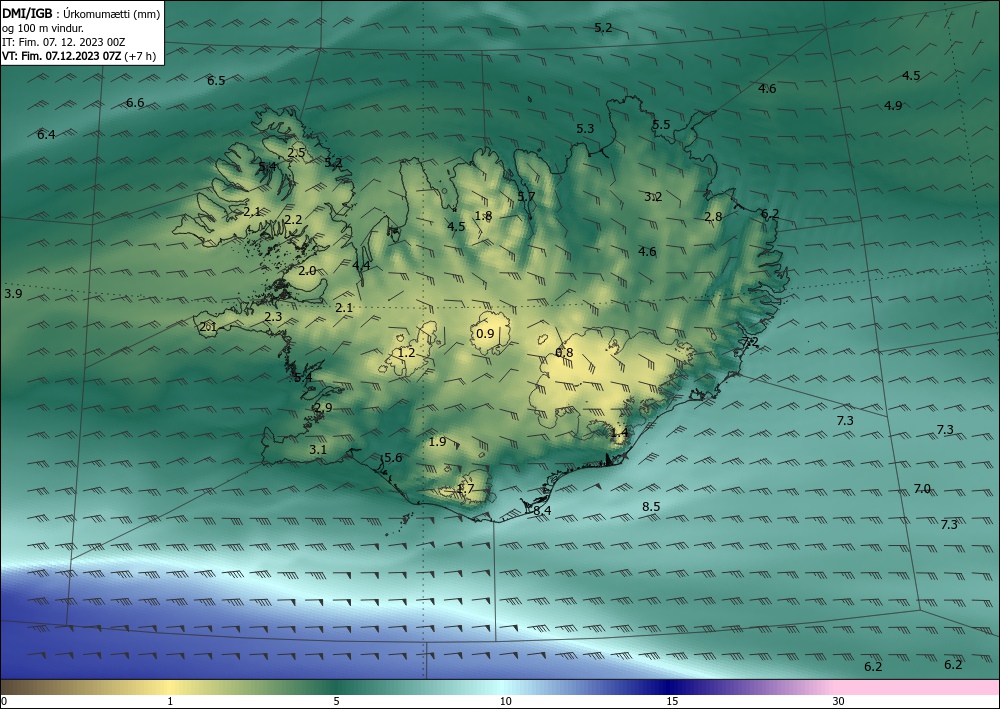1000x709 pixels.
Task: Pick the 7.2 value on the east coast
Action: [x=750, y=342]
